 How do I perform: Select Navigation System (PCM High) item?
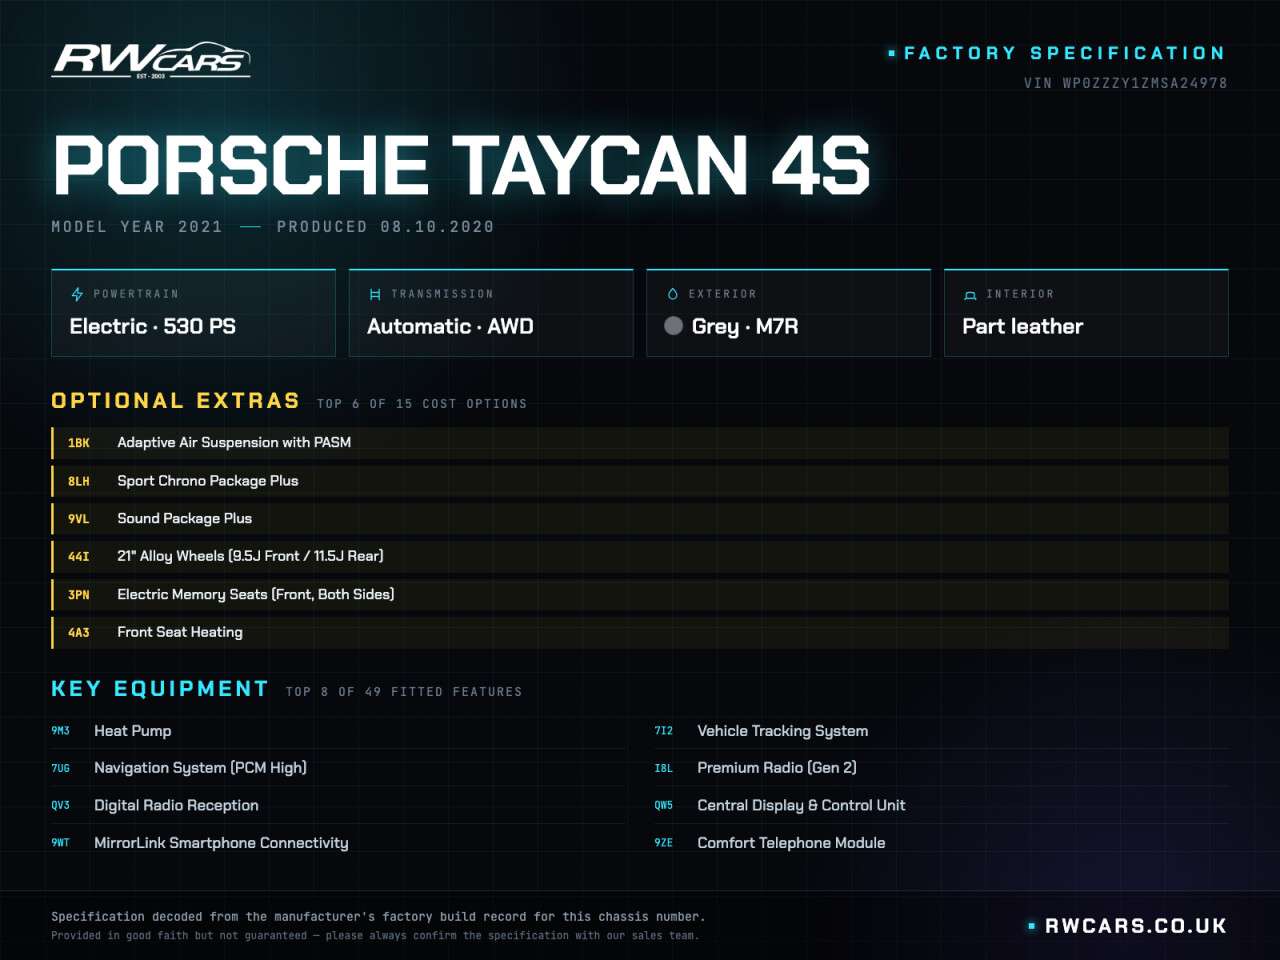point(338,768)
